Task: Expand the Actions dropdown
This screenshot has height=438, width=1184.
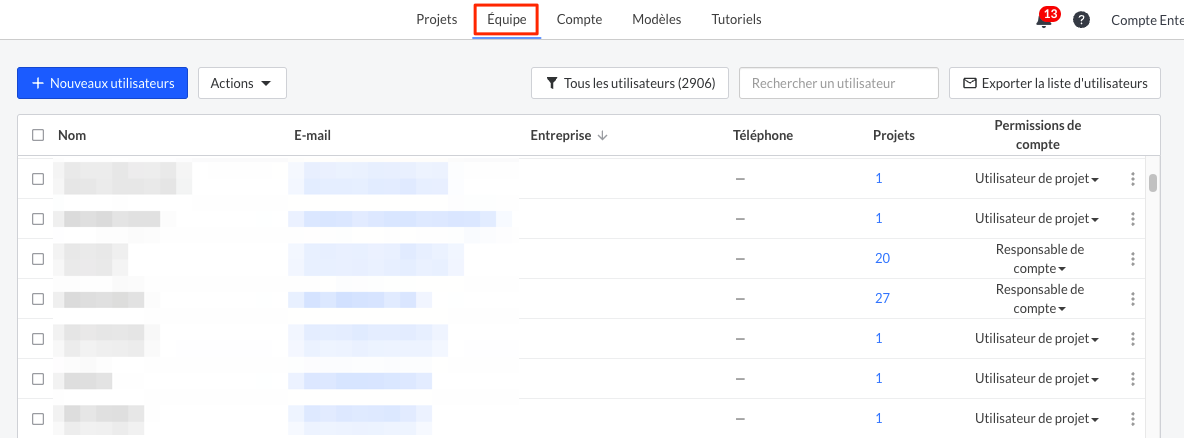Action: pyautogui.click(x=242, y=83)
